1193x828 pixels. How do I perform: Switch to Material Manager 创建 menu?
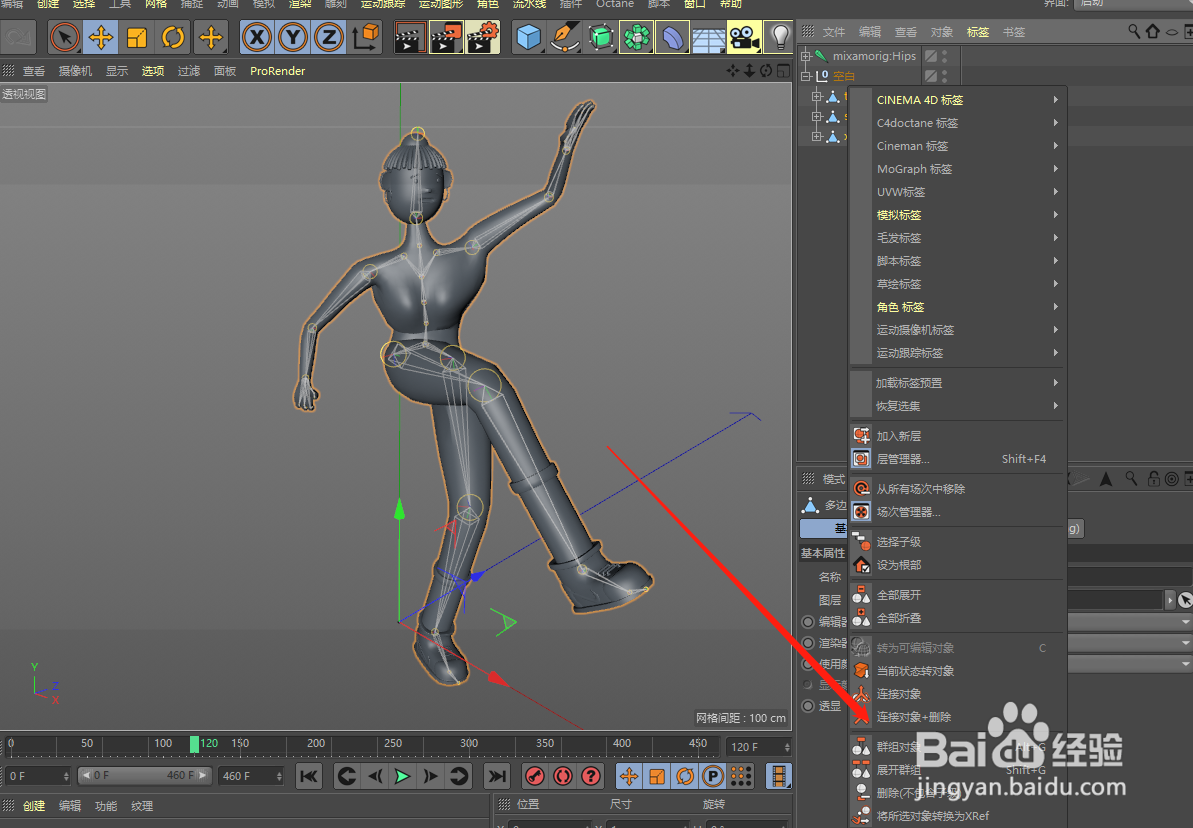[33, 806]
